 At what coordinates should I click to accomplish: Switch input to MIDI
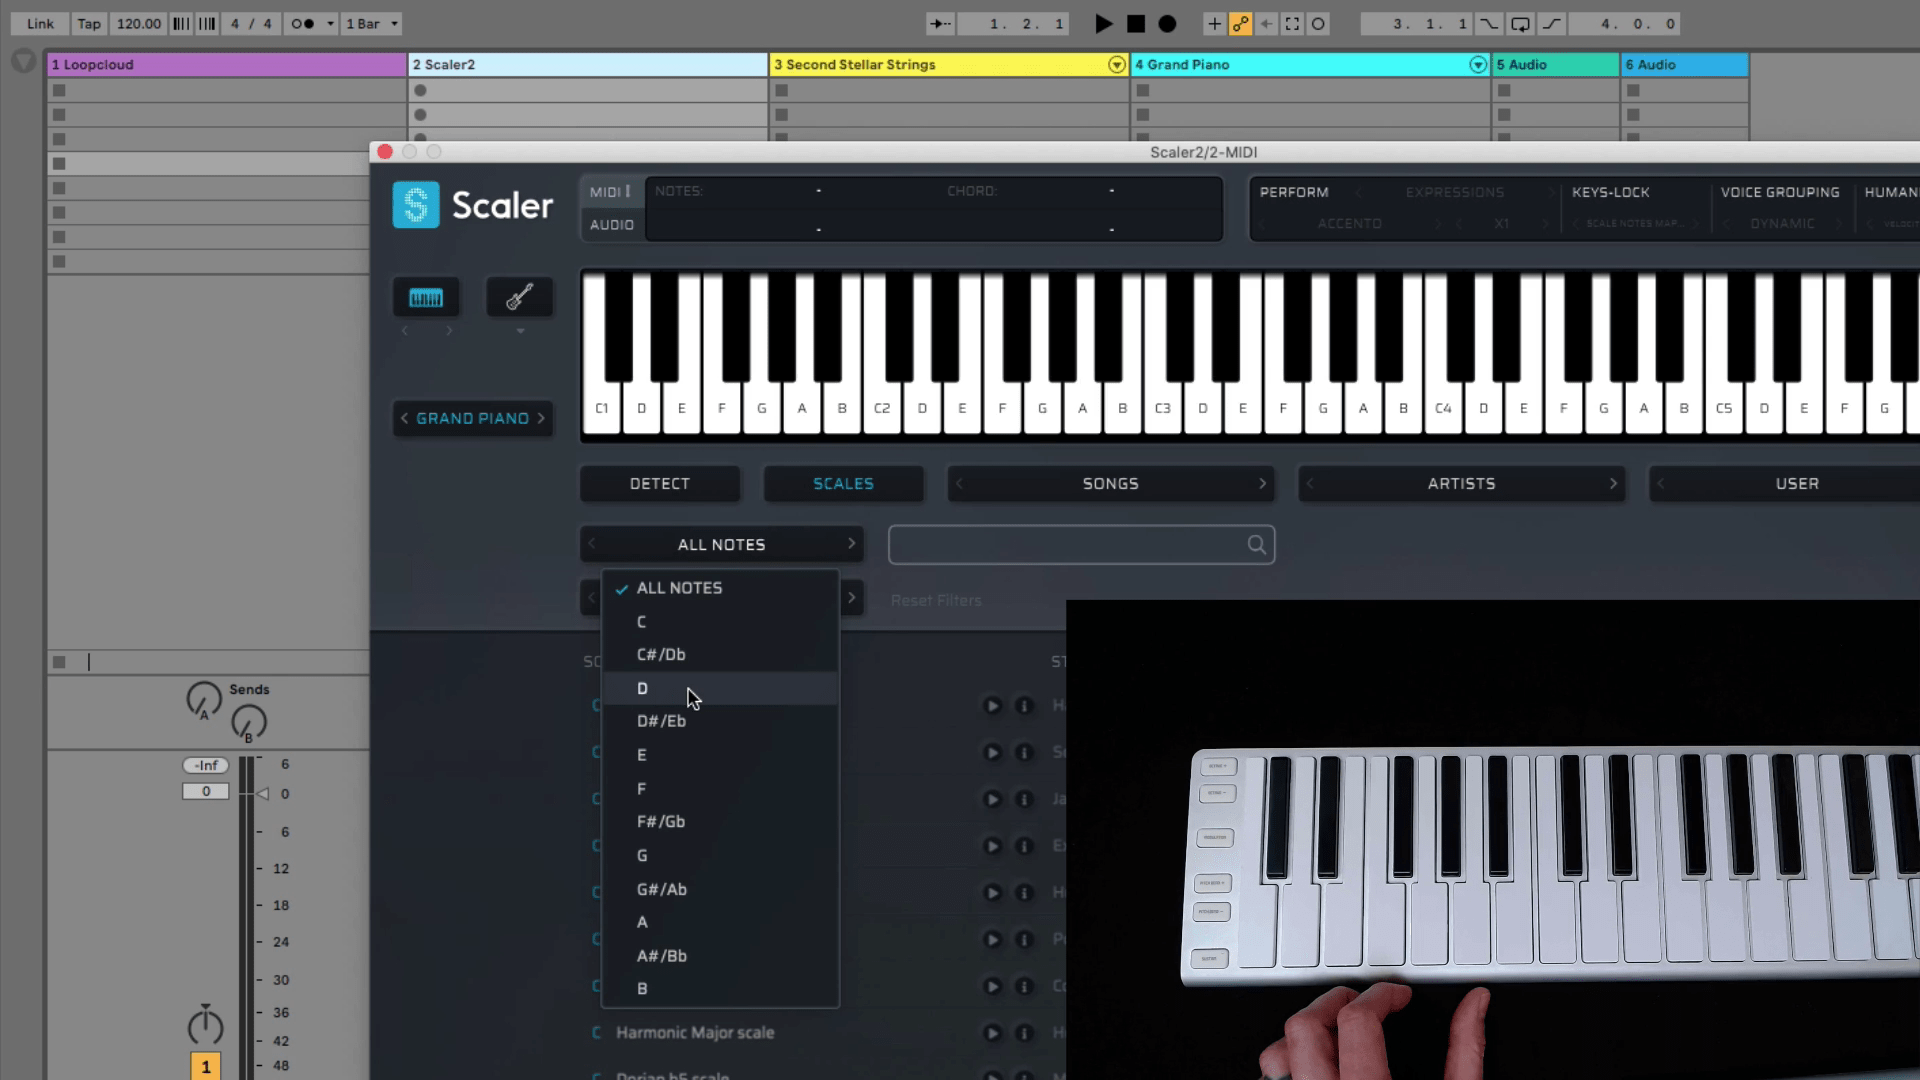610,192
